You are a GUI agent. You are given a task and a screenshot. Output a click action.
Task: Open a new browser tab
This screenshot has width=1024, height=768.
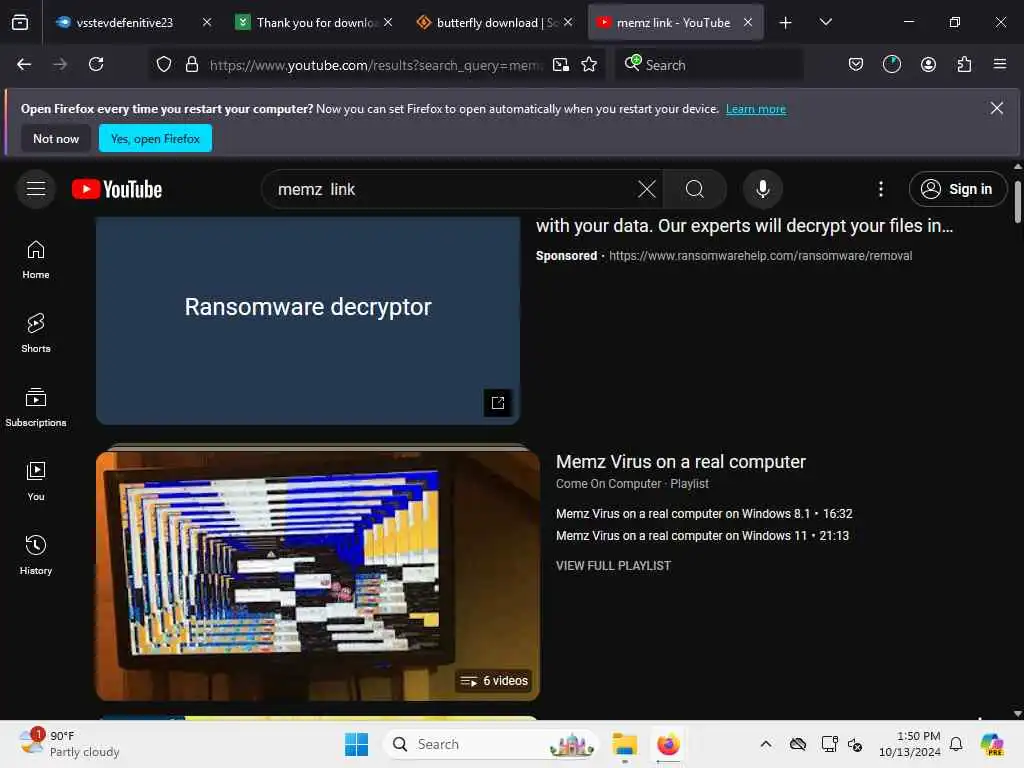pyautogui.click(x=785, y=22)
